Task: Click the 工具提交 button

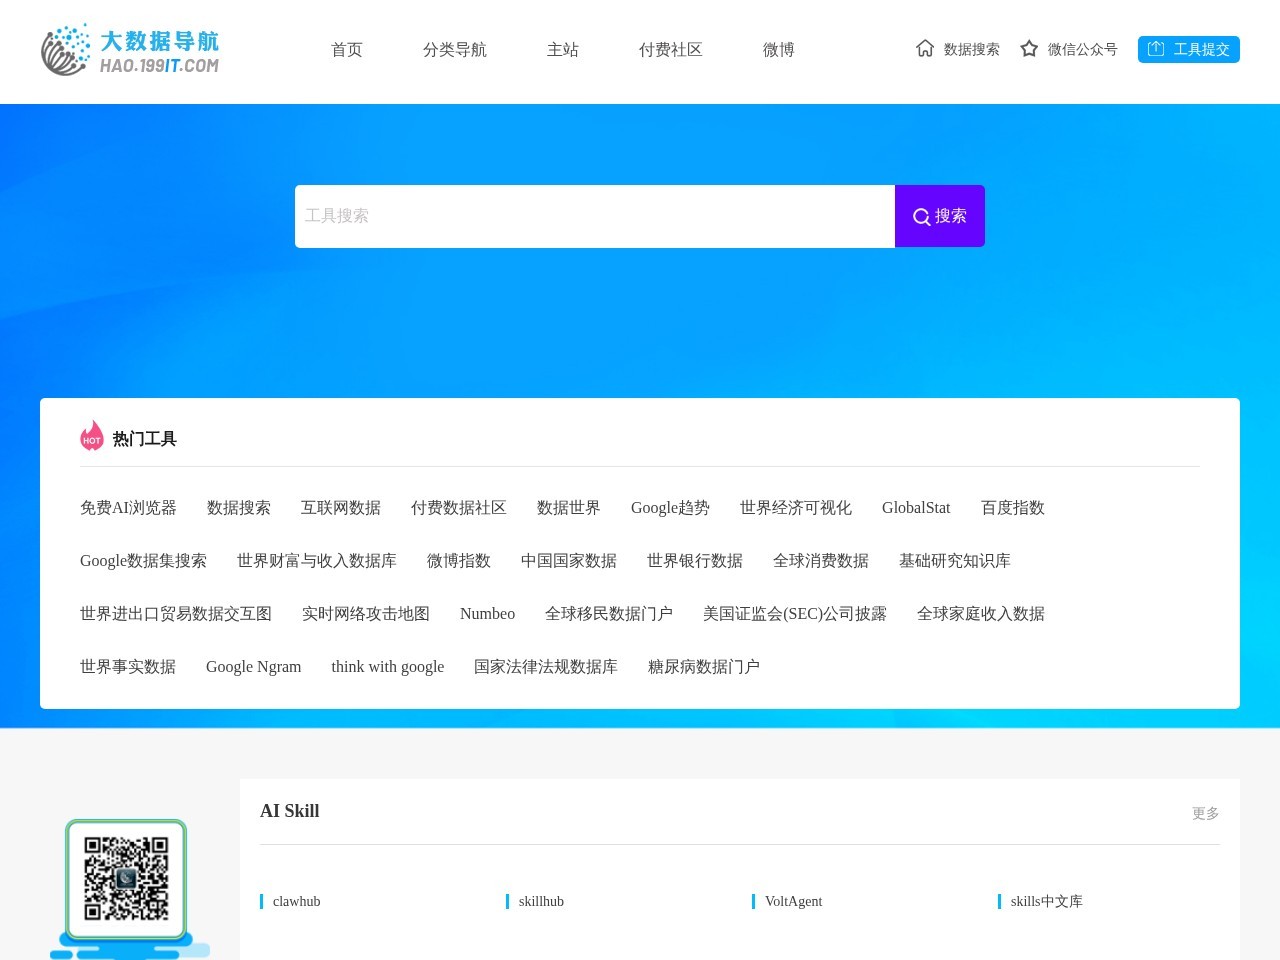Action: pos(1189,49)
